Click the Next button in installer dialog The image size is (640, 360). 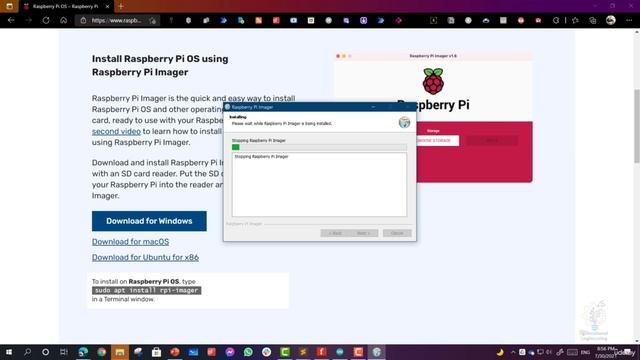[x=363, y=233]
